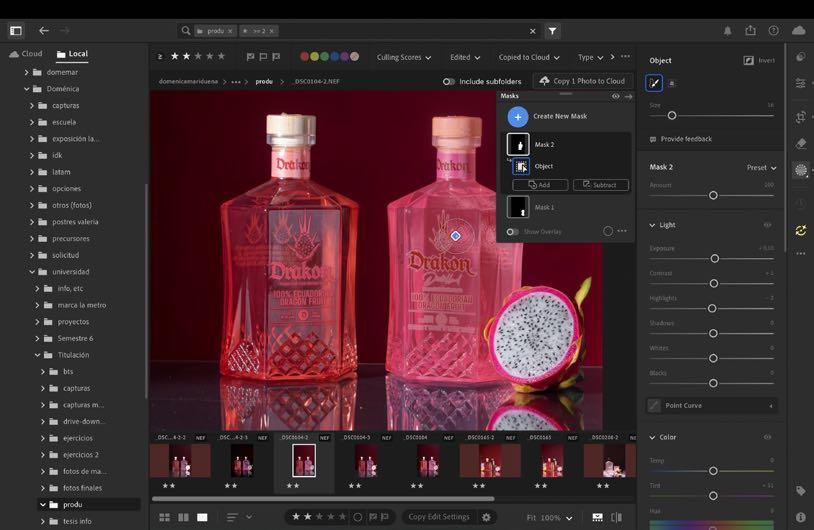Select the brush tool in Object panel

pyautogui.click(x=654, y=83)
